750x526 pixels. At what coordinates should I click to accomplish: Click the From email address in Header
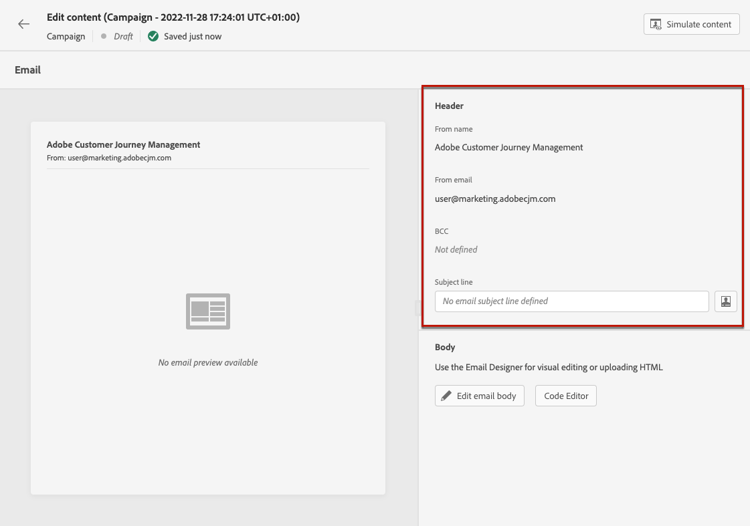tap(495, 199)
